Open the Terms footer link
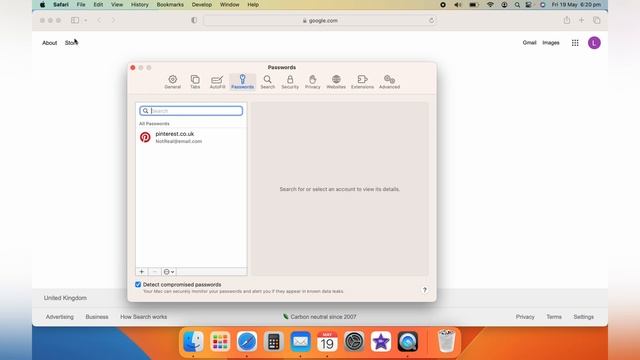640x360 pixels. pyautogui.click(x=554, y=317)
